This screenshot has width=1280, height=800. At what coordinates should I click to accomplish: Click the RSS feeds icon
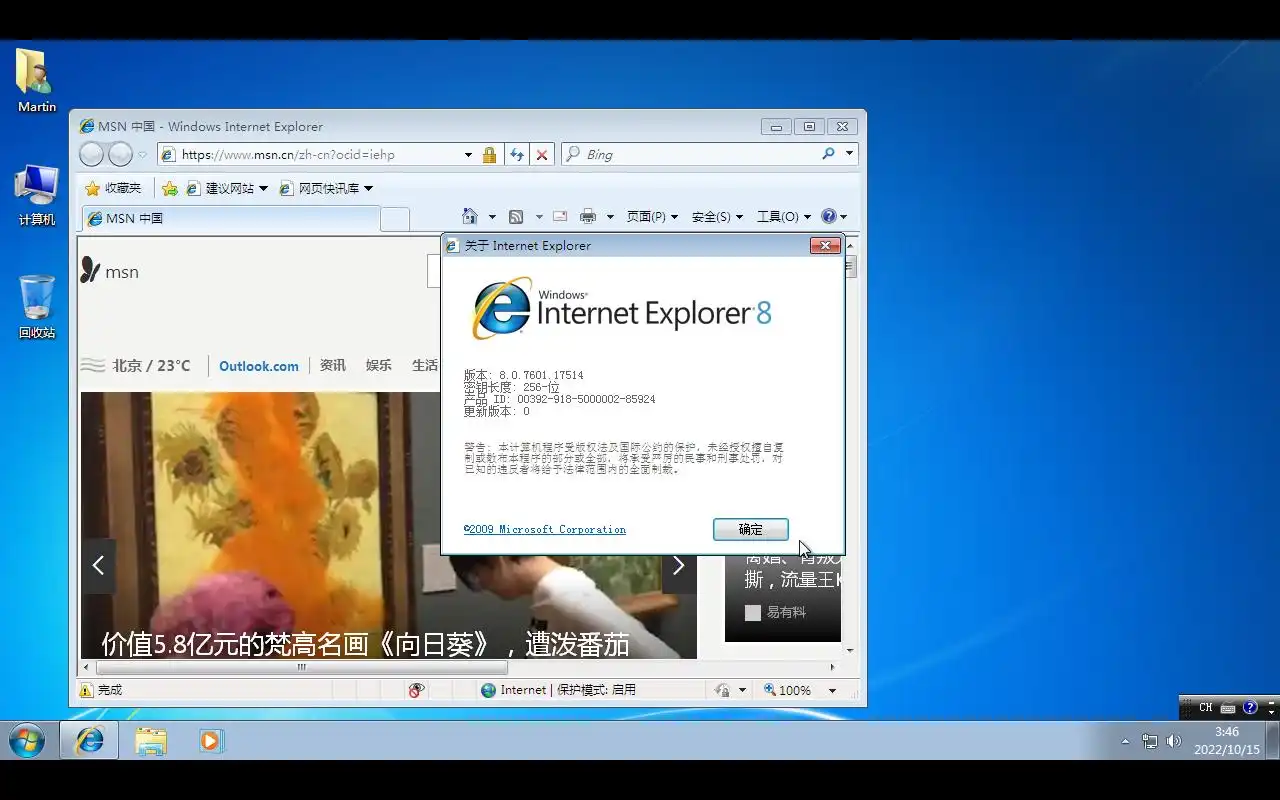[517, 216]
